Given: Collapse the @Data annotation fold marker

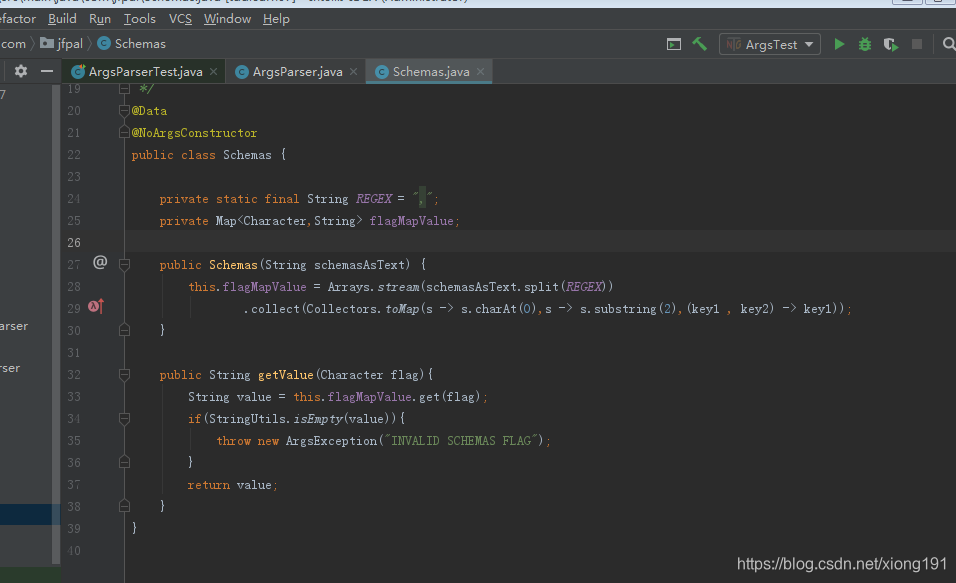Looking at the screenshot, I should point(124,110).
